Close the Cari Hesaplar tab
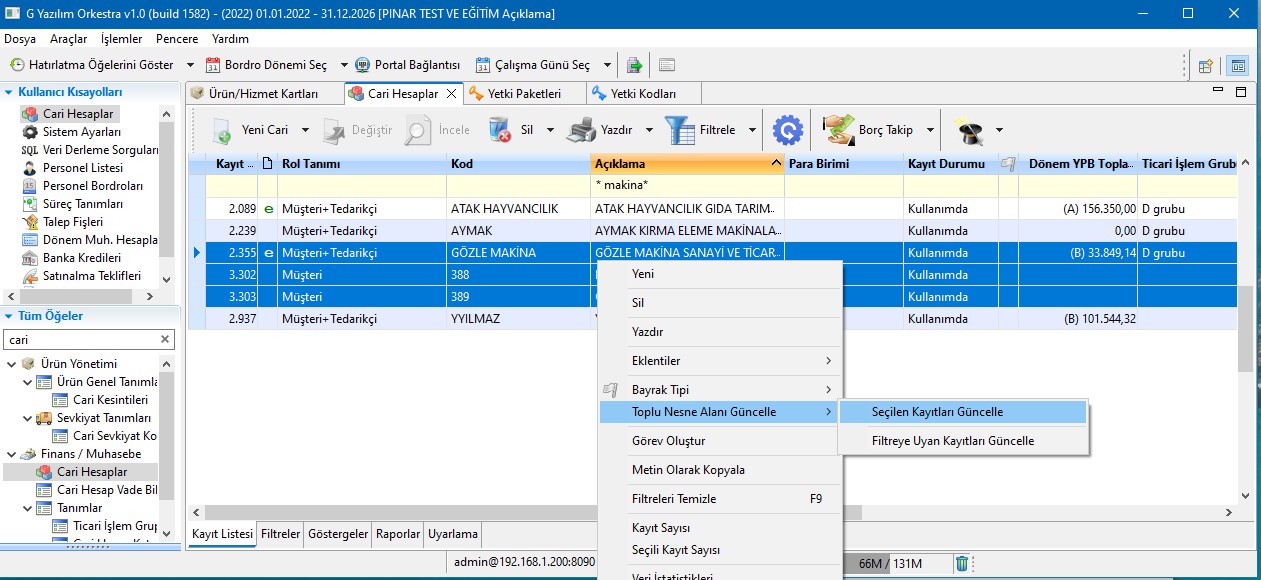Viewport: 1261px width, 580px height. pos(451,94)
